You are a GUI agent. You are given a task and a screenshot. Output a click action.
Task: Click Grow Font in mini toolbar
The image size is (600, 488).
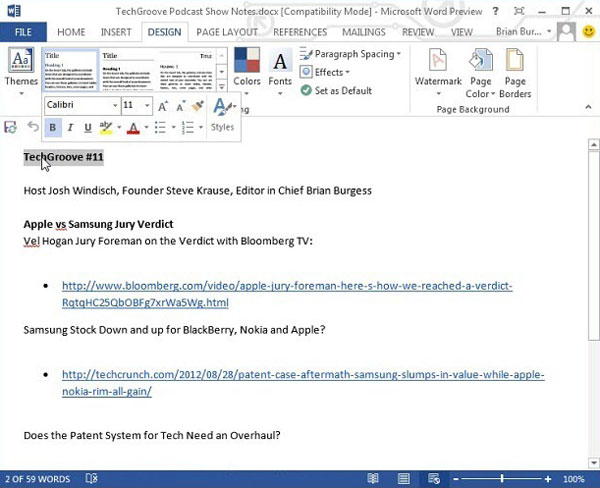pyautogui.click(x=163, y=106)
